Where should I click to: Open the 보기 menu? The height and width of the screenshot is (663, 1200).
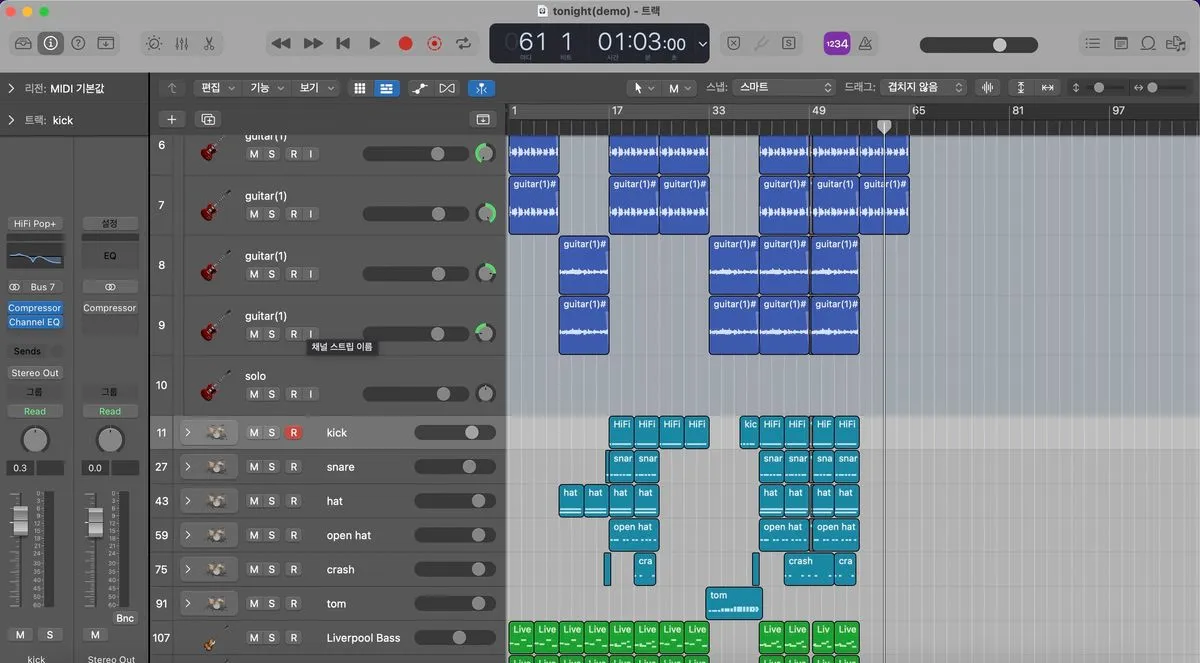pos(316,88)
